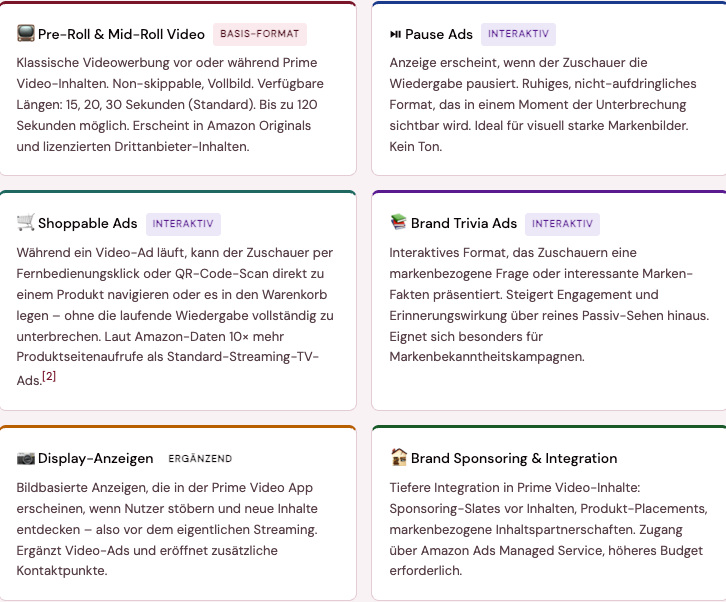
Task: Click the ERGÄNZEND tag beside Display-Anzeigen
Action: tap(200, 459)
